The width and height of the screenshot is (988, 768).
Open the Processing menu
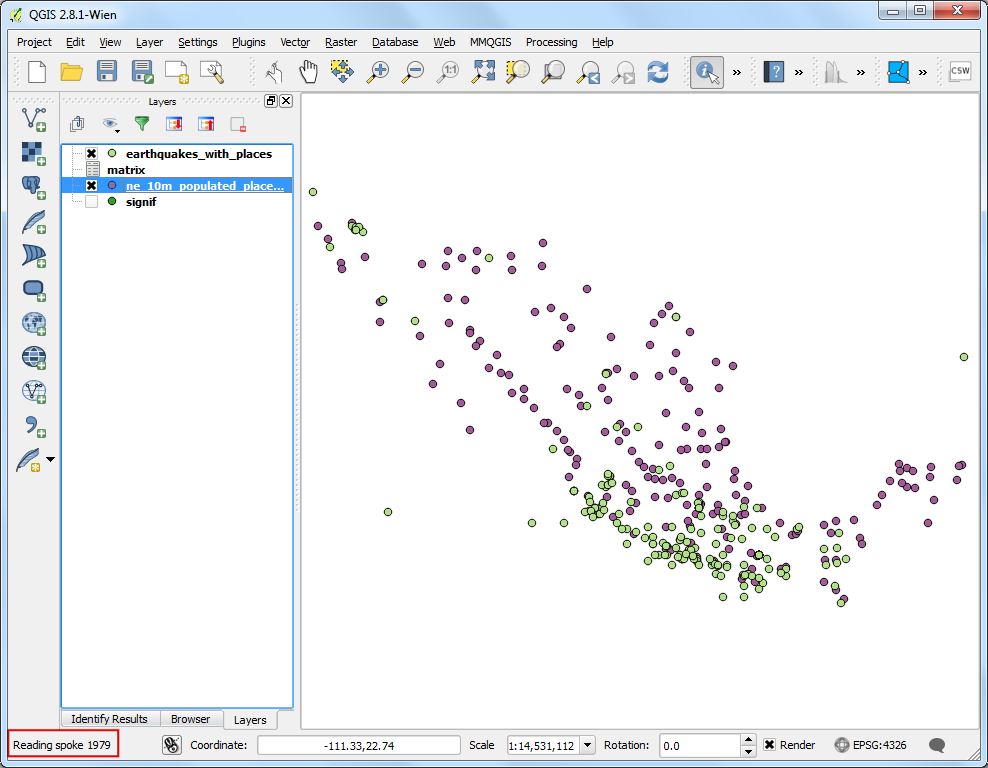tap(551, 42)
